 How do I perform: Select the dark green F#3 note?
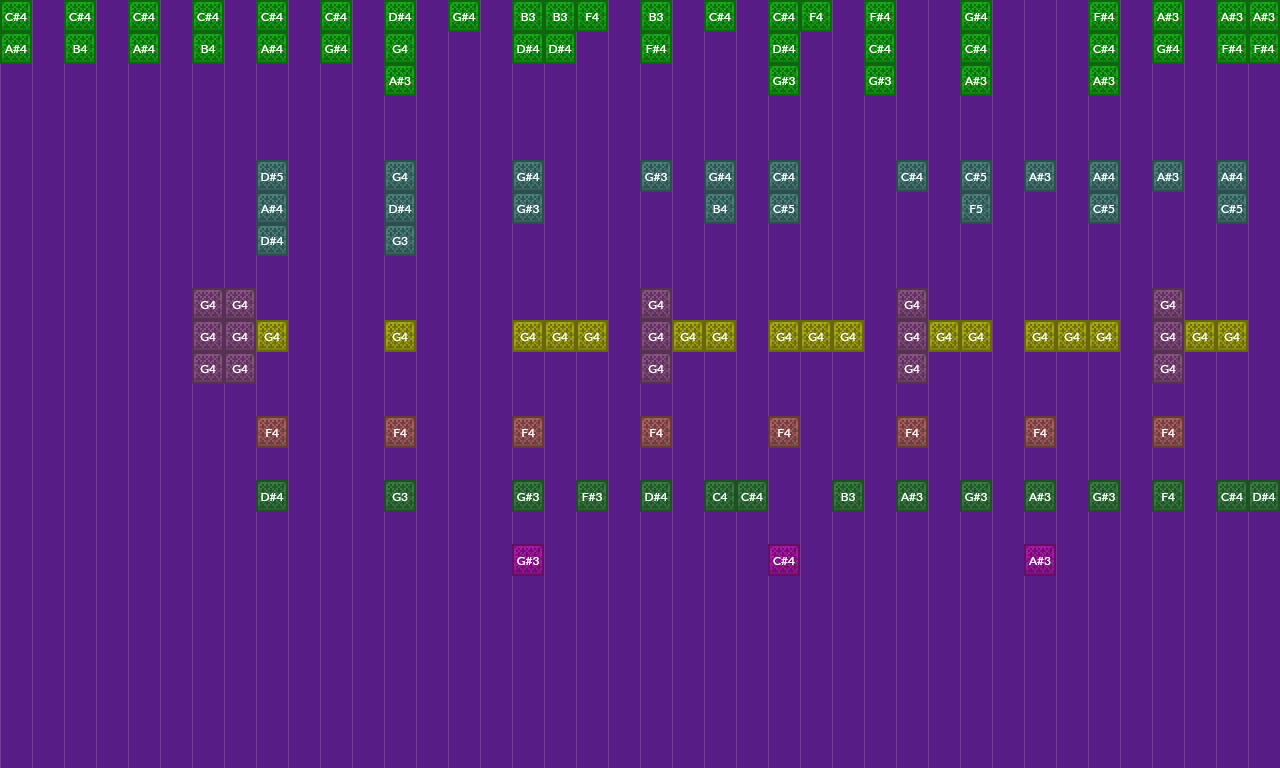tap(592, 496)
